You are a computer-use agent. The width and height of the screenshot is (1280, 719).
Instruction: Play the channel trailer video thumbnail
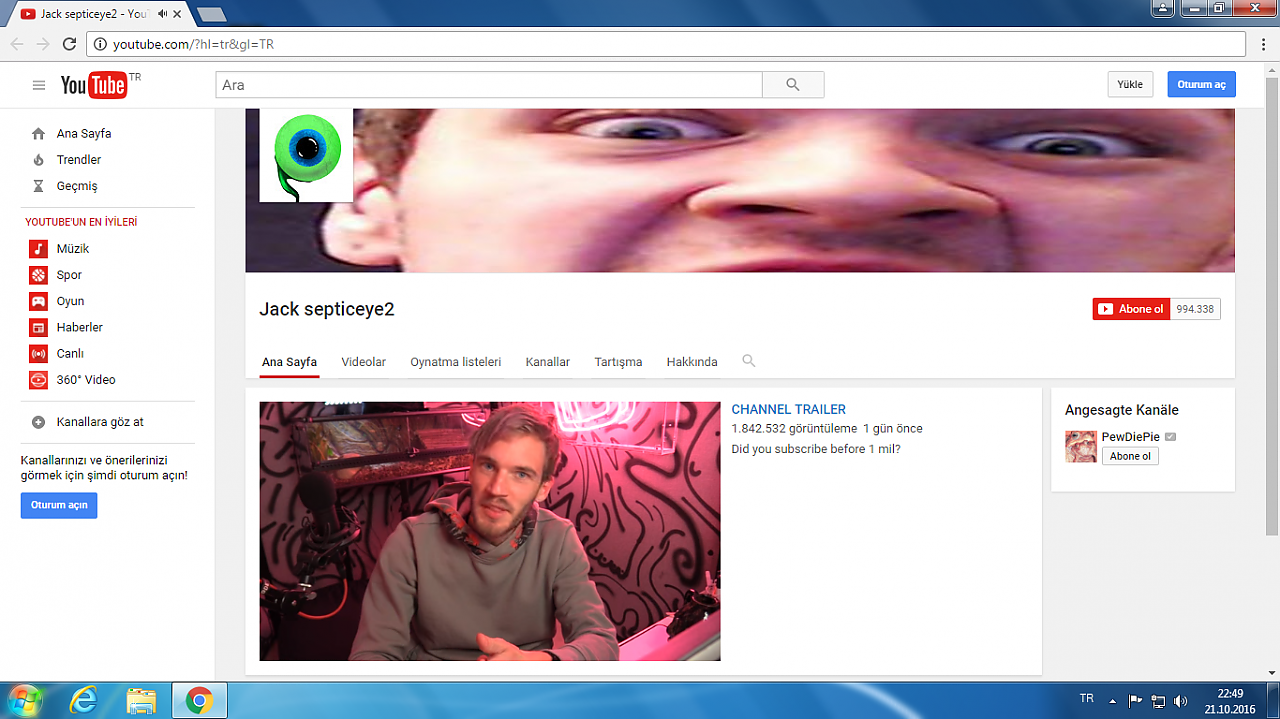pyautogui.click(x=490, y=531)
